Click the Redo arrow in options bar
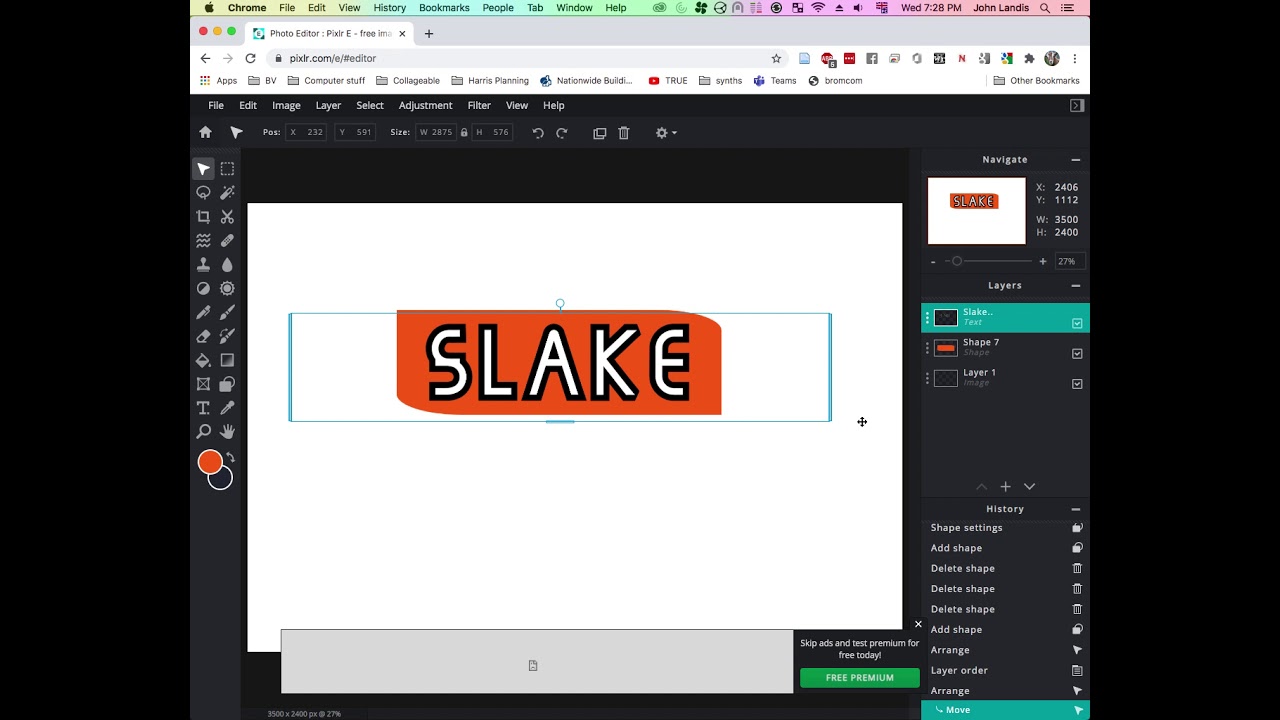 (562, 132)
